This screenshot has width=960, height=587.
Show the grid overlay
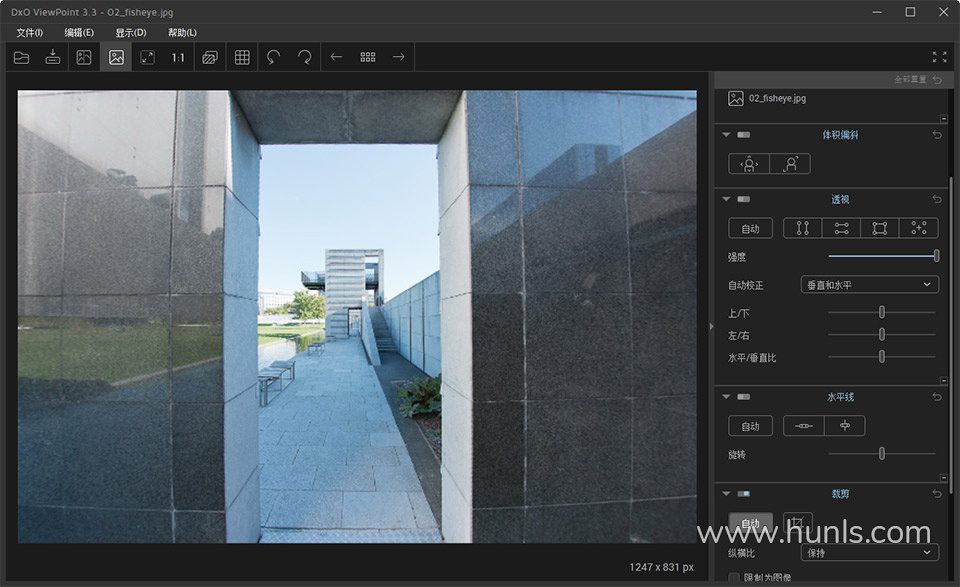click(242, 57)
